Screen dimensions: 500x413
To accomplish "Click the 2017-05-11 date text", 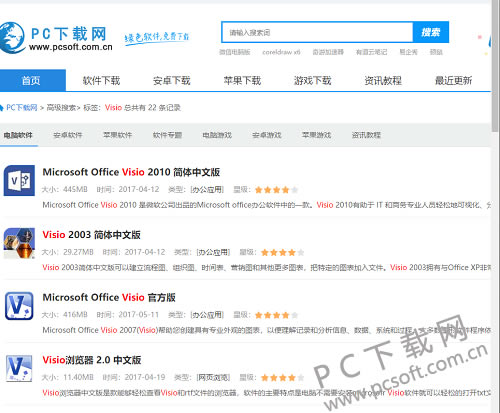I will (139, 315).
